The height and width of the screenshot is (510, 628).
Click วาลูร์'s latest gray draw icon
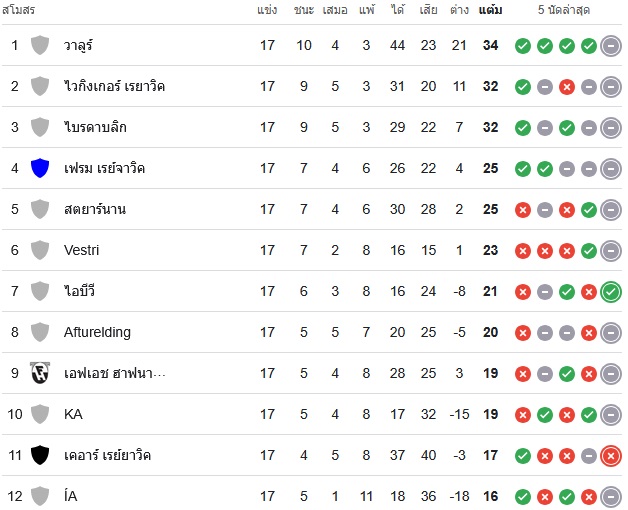[611, 46]
